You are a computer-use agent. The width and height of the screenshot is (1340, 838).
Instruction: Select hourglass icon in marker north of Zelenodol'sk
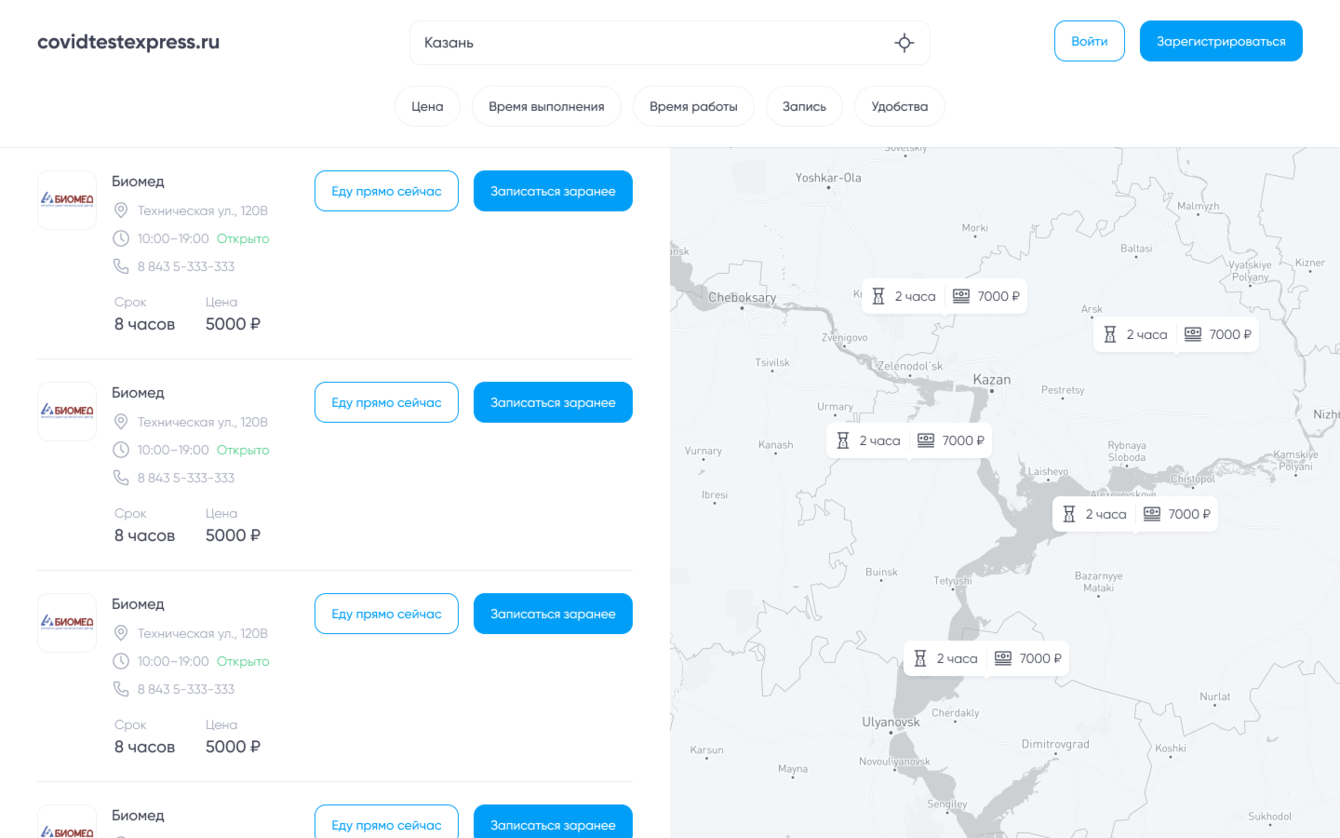tap(878, 296)
